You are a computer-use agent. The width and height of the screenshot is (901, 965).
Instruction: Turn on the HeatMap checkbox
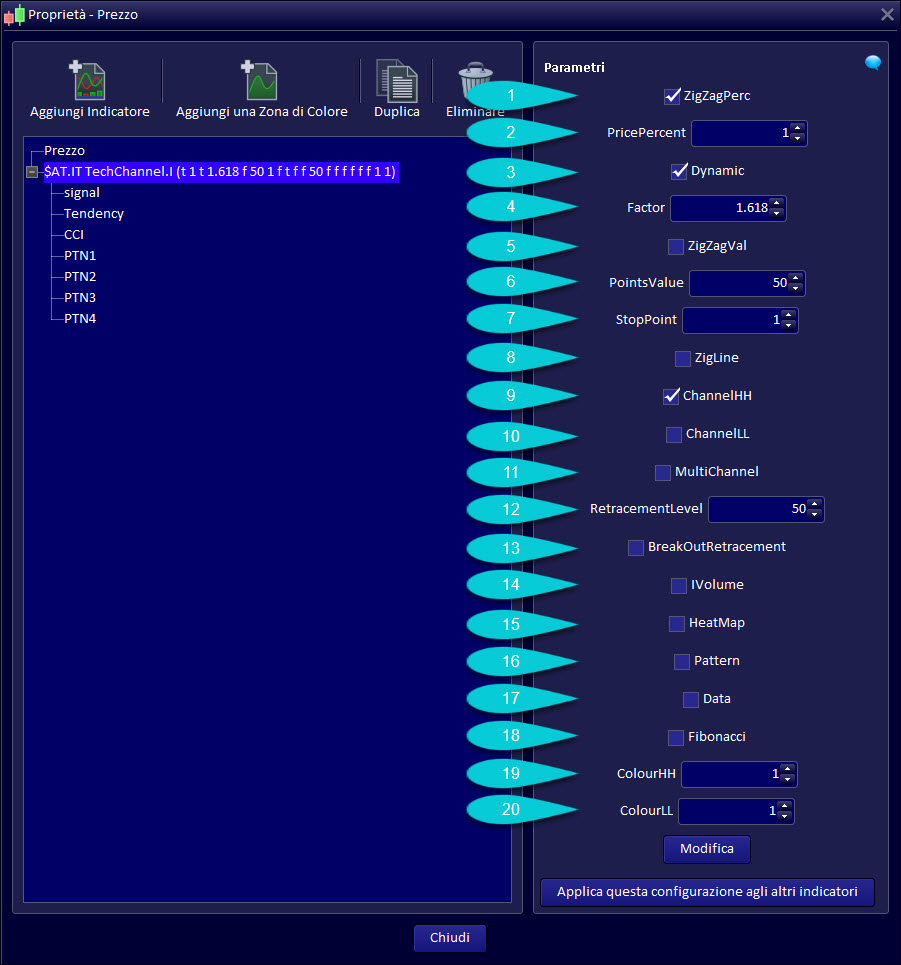click(677, 623)
